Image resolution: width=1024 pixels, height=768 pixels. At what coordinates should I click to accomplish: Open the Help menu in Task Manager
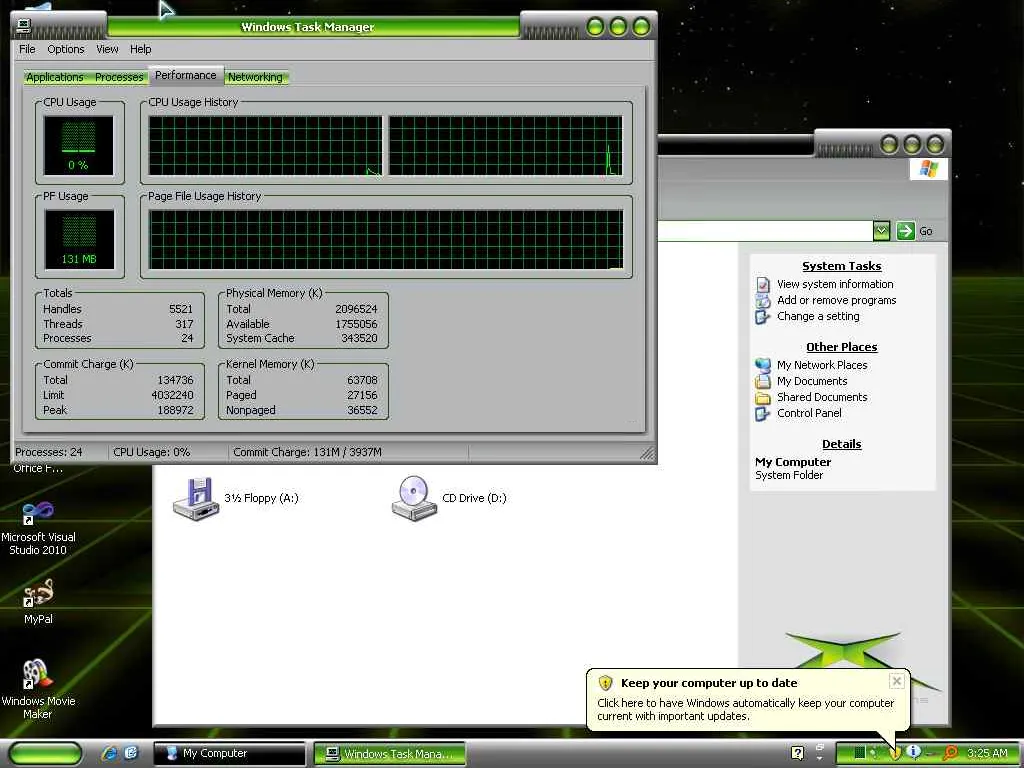pyautogui.click(x=140, y=49)
